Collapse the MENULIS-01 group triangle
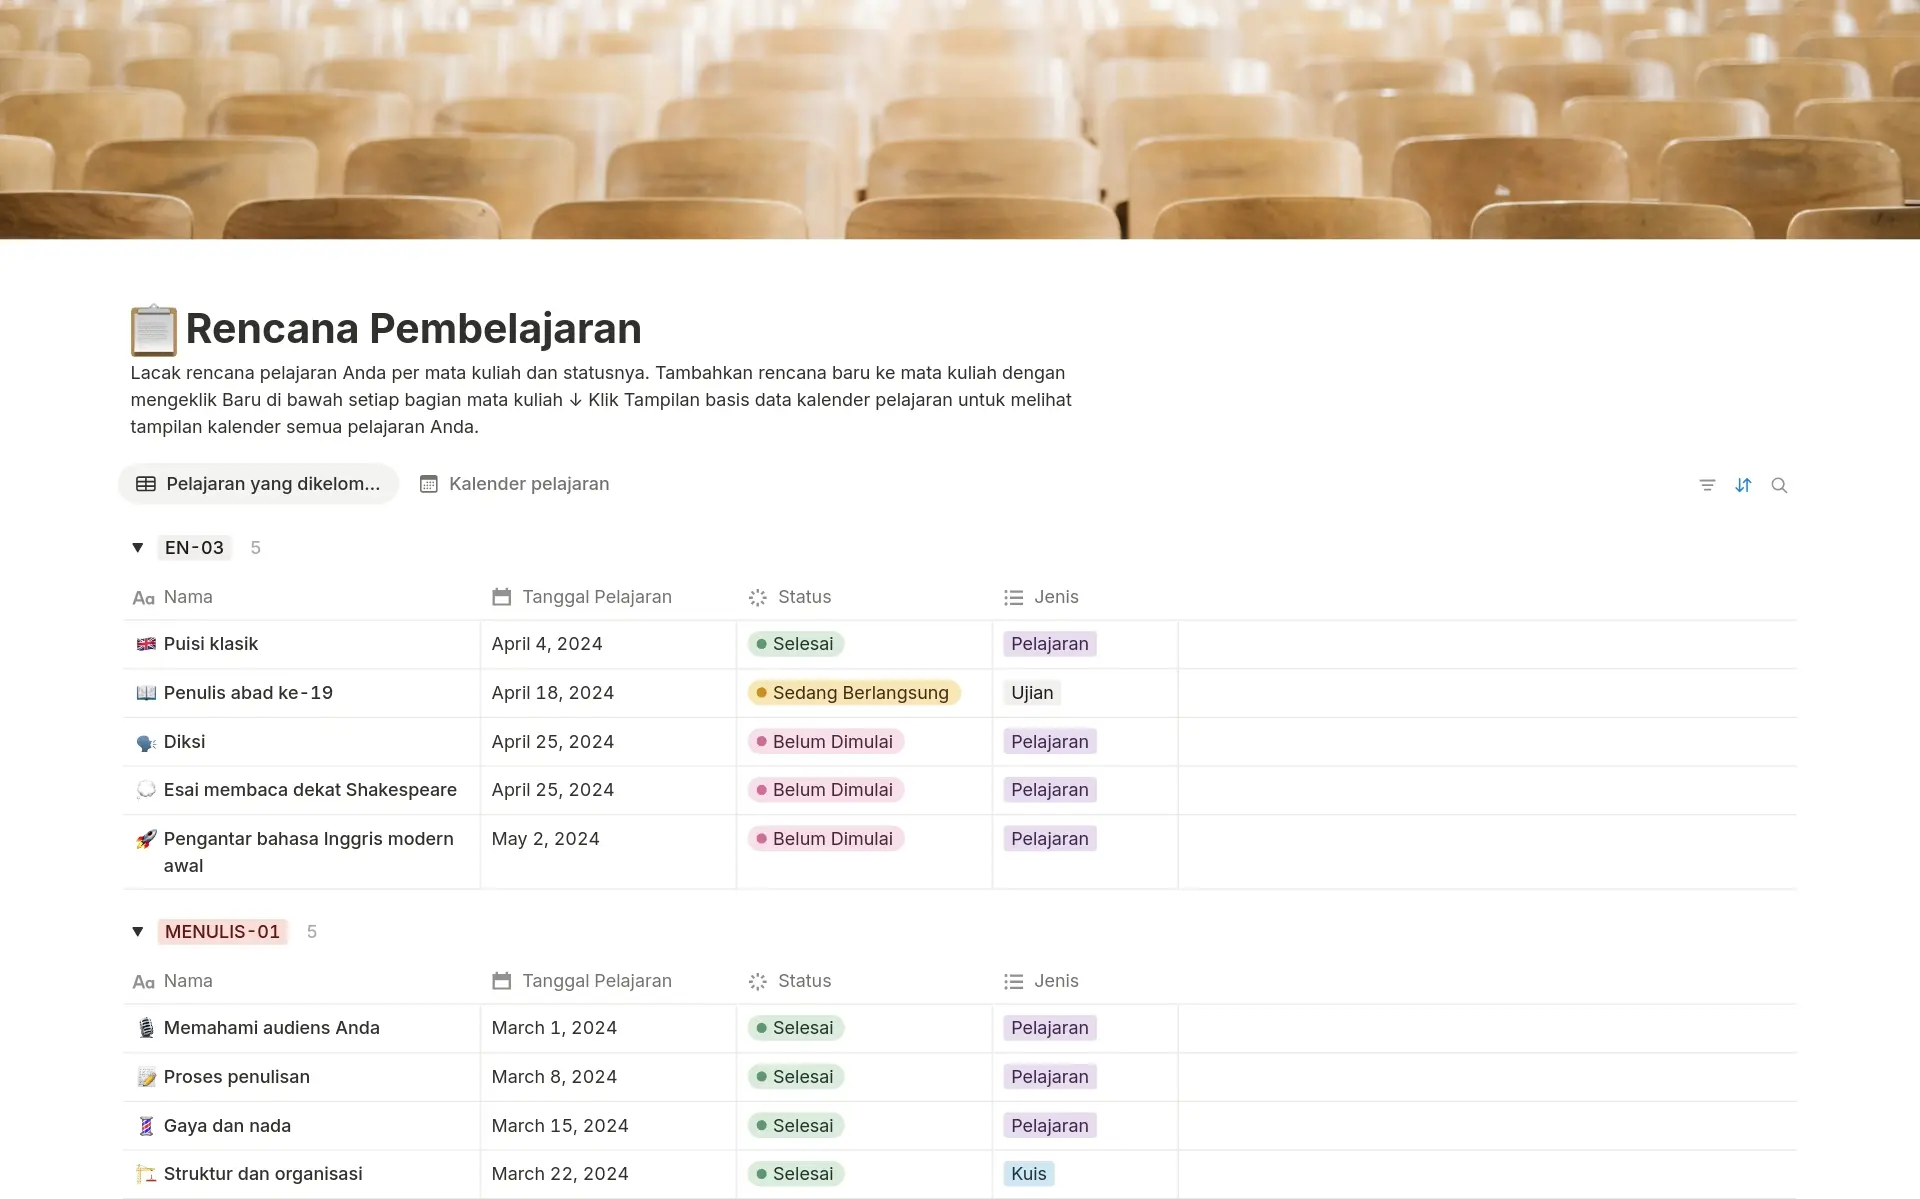Image resolution: width=1920 pixels, height=1199 pixels. coord(138,931)
